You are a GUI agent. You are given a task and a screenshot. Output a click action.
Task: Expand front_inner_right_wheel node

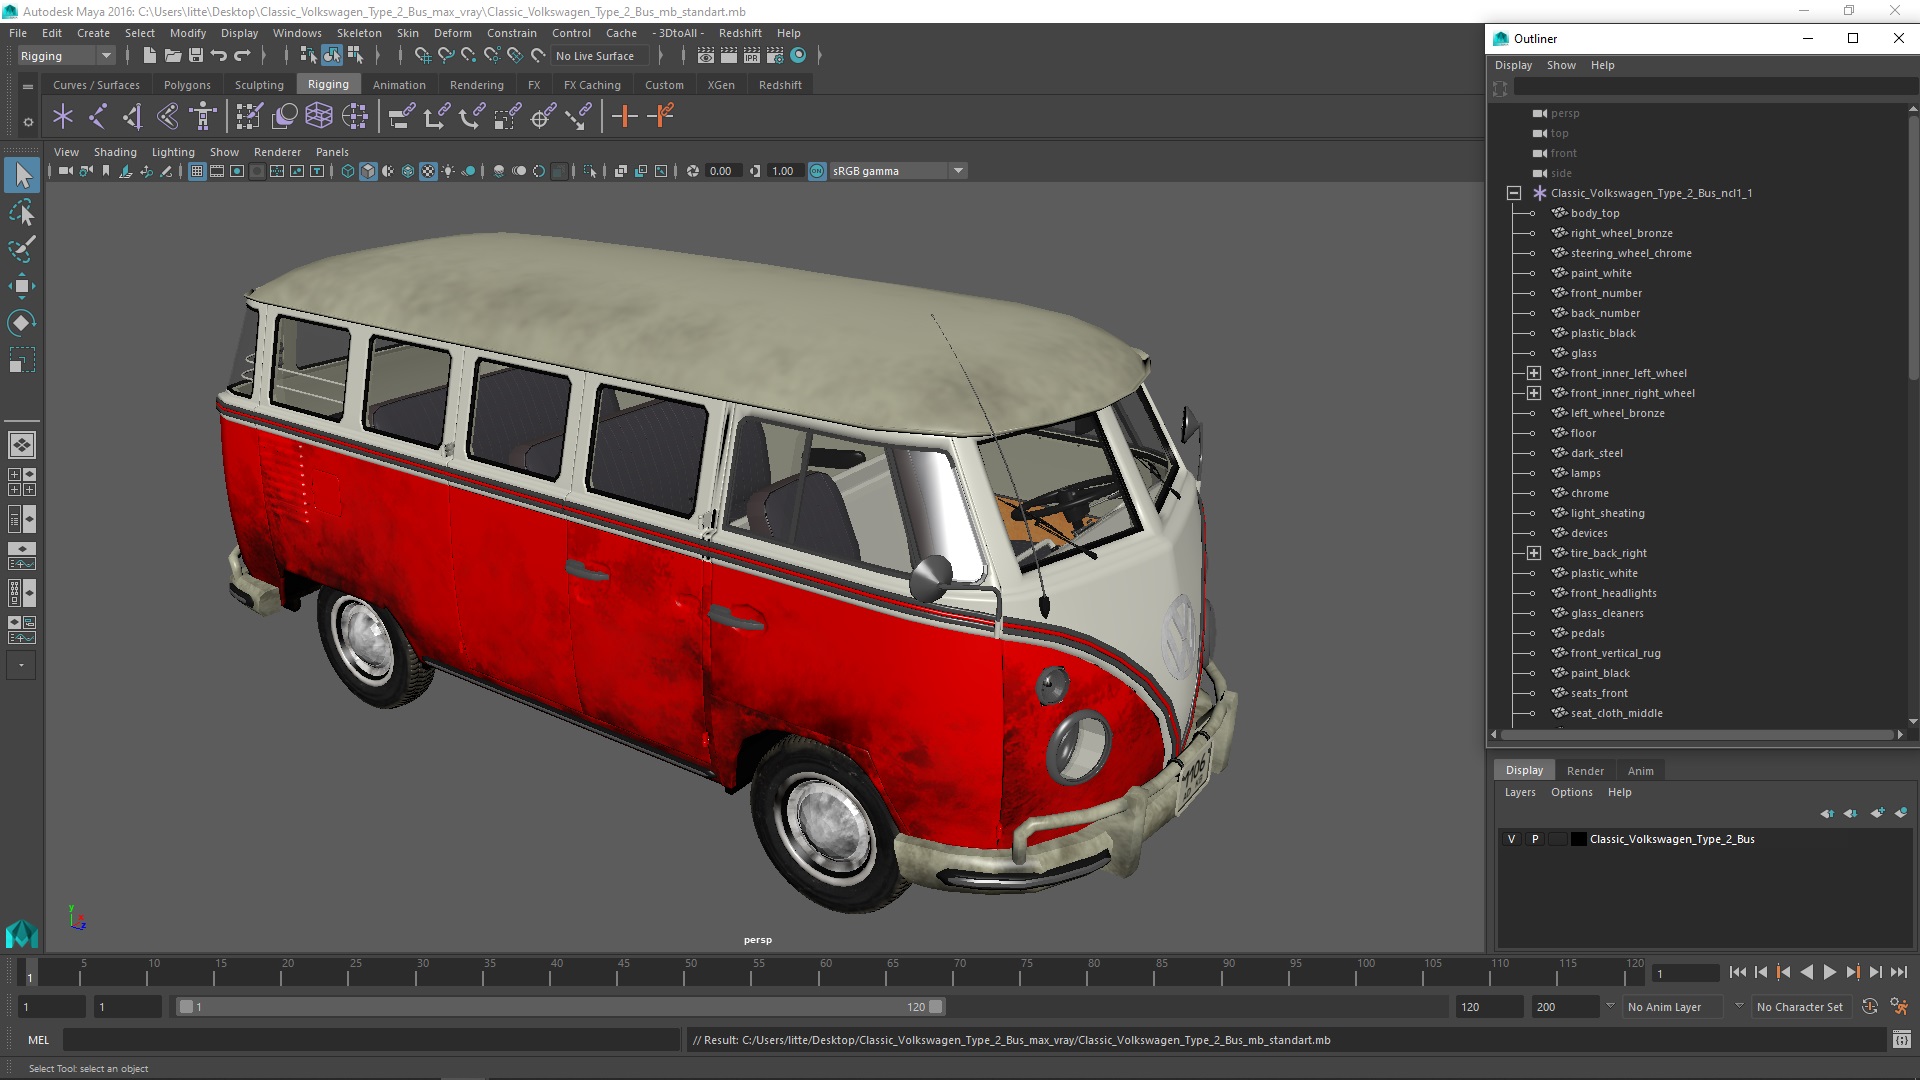[x=1534, y=393]
